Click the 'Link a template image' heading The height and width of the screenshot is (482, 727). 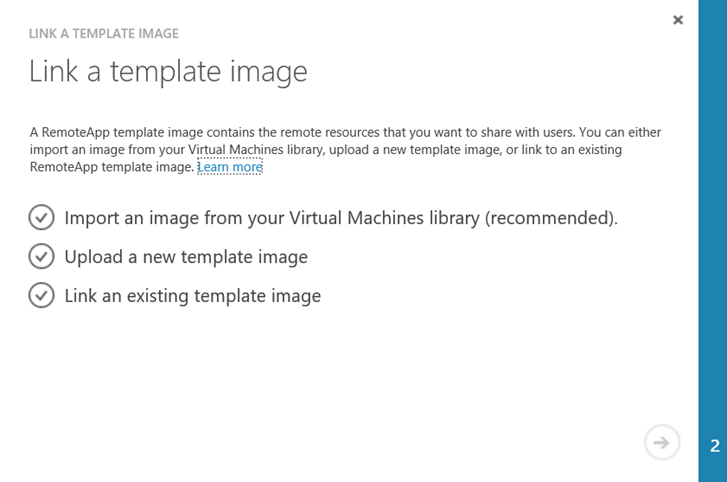click(168, 72)
